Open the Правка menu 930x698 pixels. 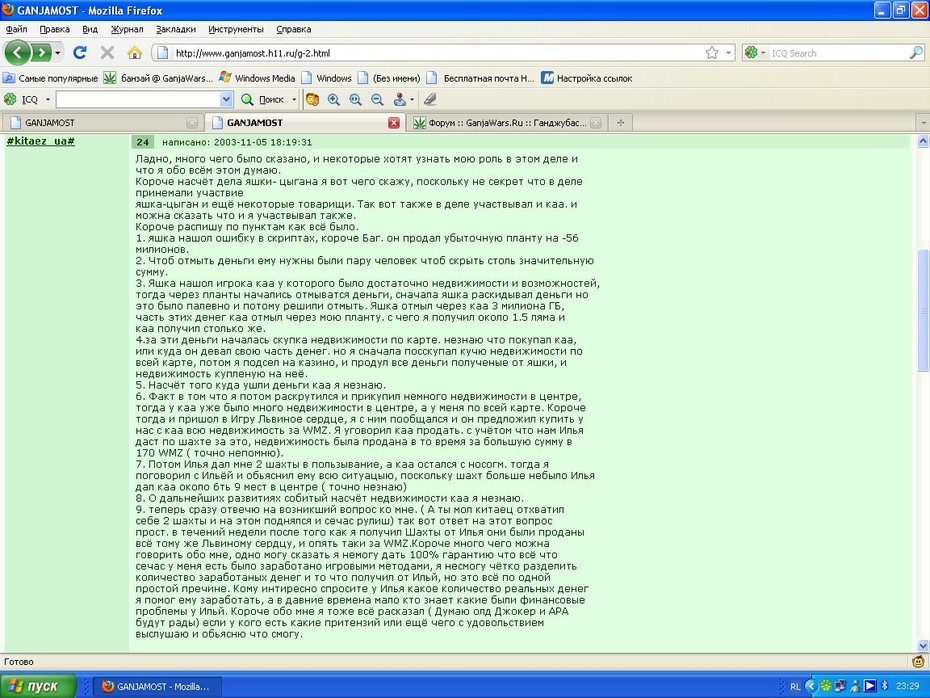coord(55,29)
